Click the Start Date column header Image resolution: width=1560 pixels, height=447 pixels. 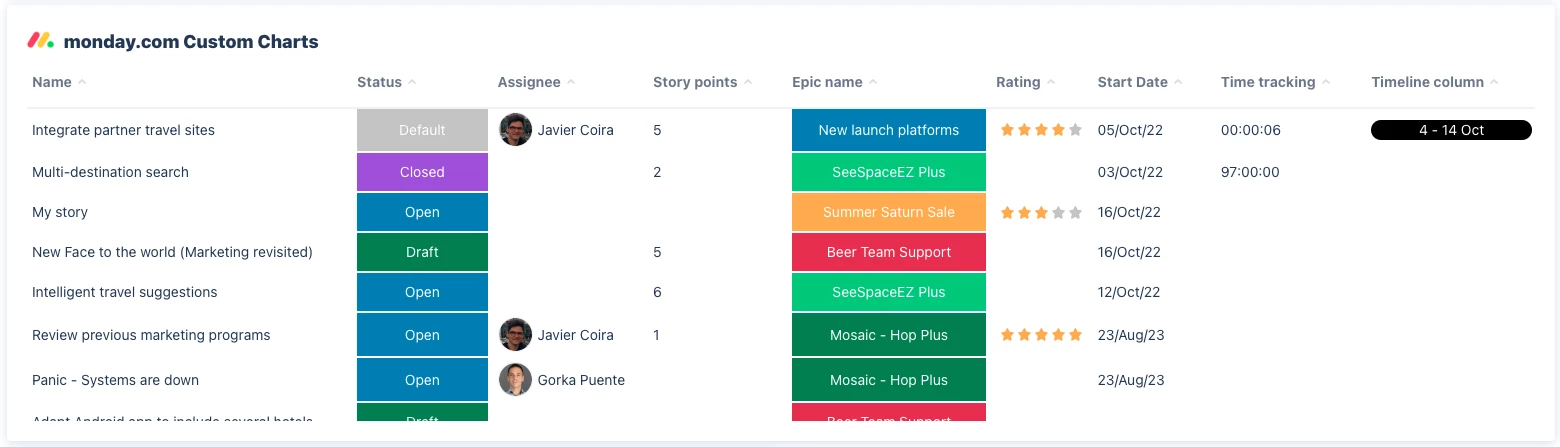(1132, 82)
